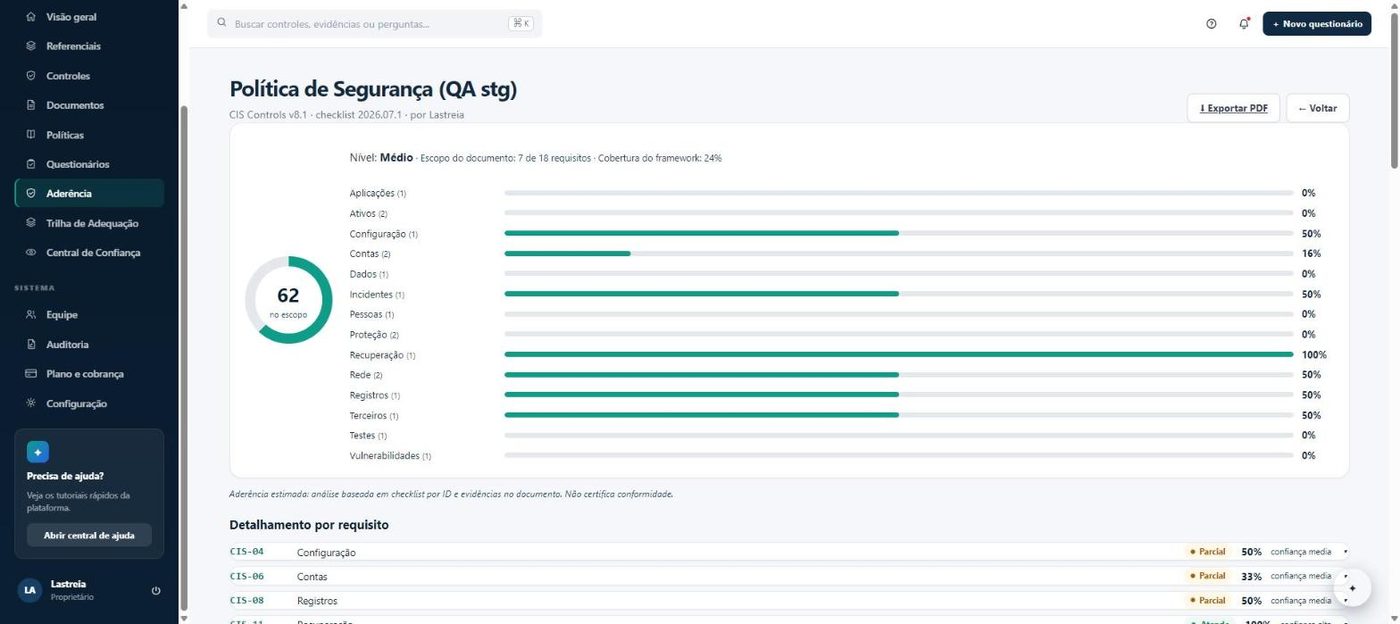Export the report with Exportar PDF
Viewport: 1400px width, 624px height.
pyautogui.click(x=1233, y=108)
